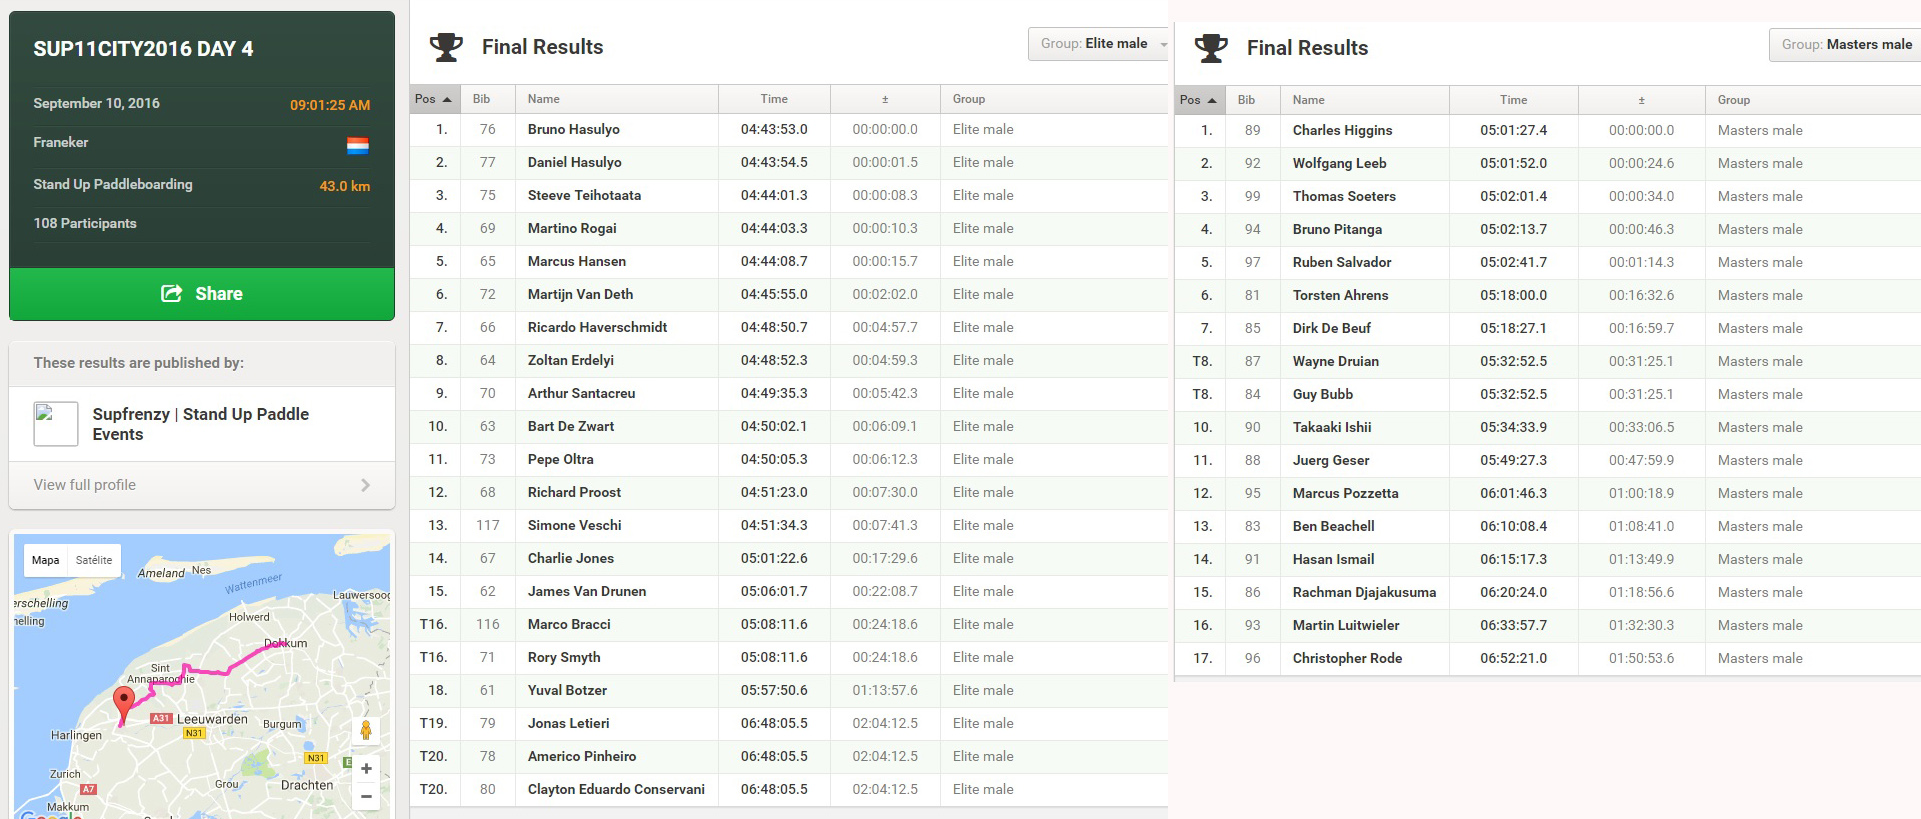Open Supfrenzy Stand Up Paddle Events link
The height and width of the screenshot is (819, 1921).
201,424
